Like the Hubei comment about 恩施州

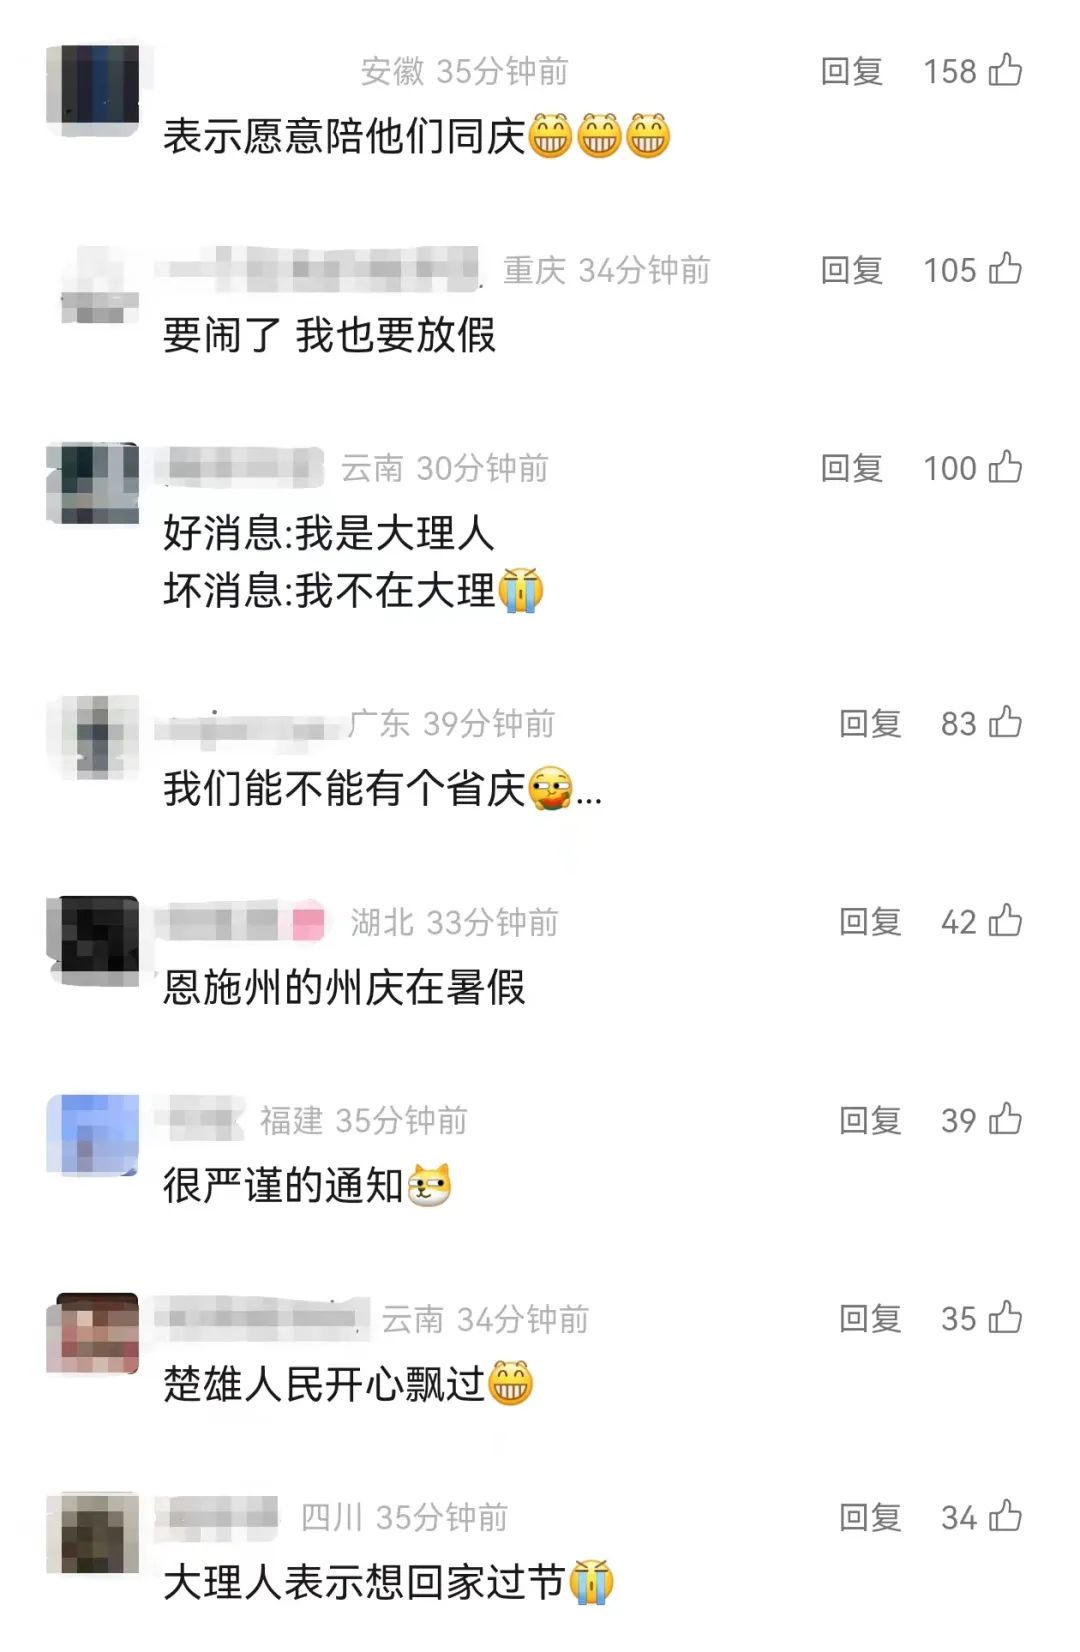pos(1005,921)
